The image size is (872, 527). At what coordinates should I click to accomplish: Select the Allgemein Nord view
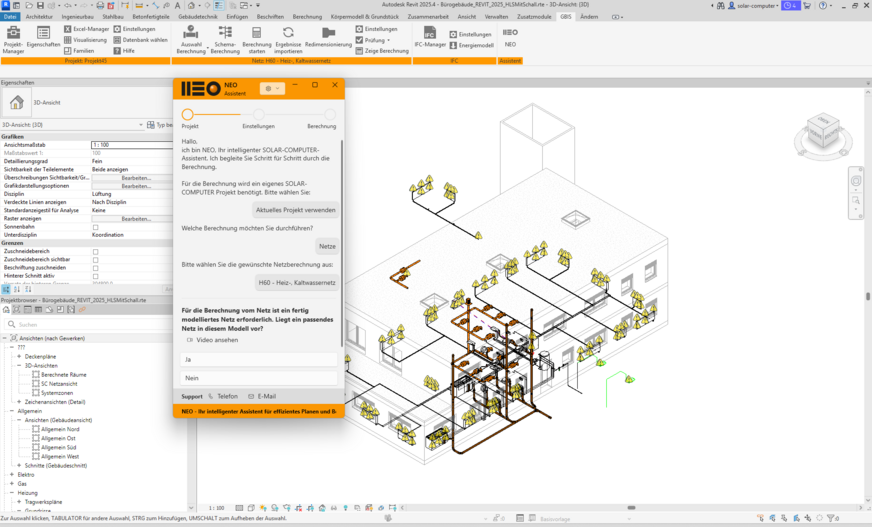pos(60,429)
